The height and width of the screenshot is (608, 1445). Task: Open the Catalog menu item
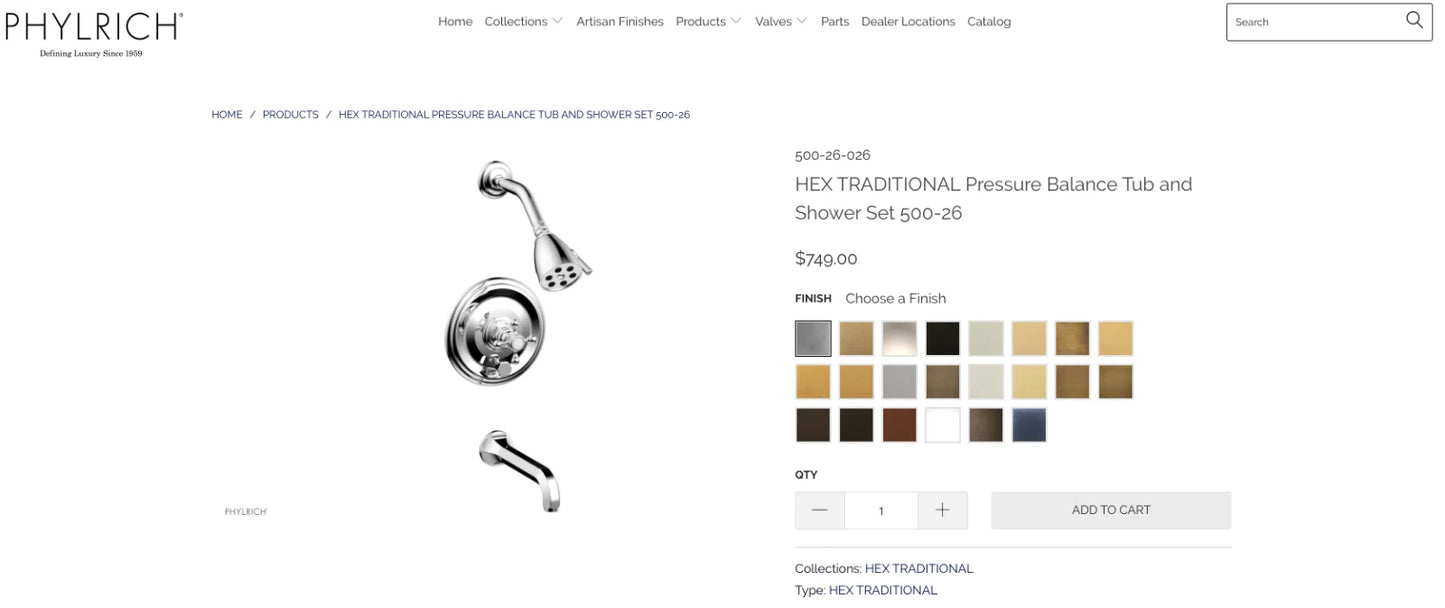989,21
